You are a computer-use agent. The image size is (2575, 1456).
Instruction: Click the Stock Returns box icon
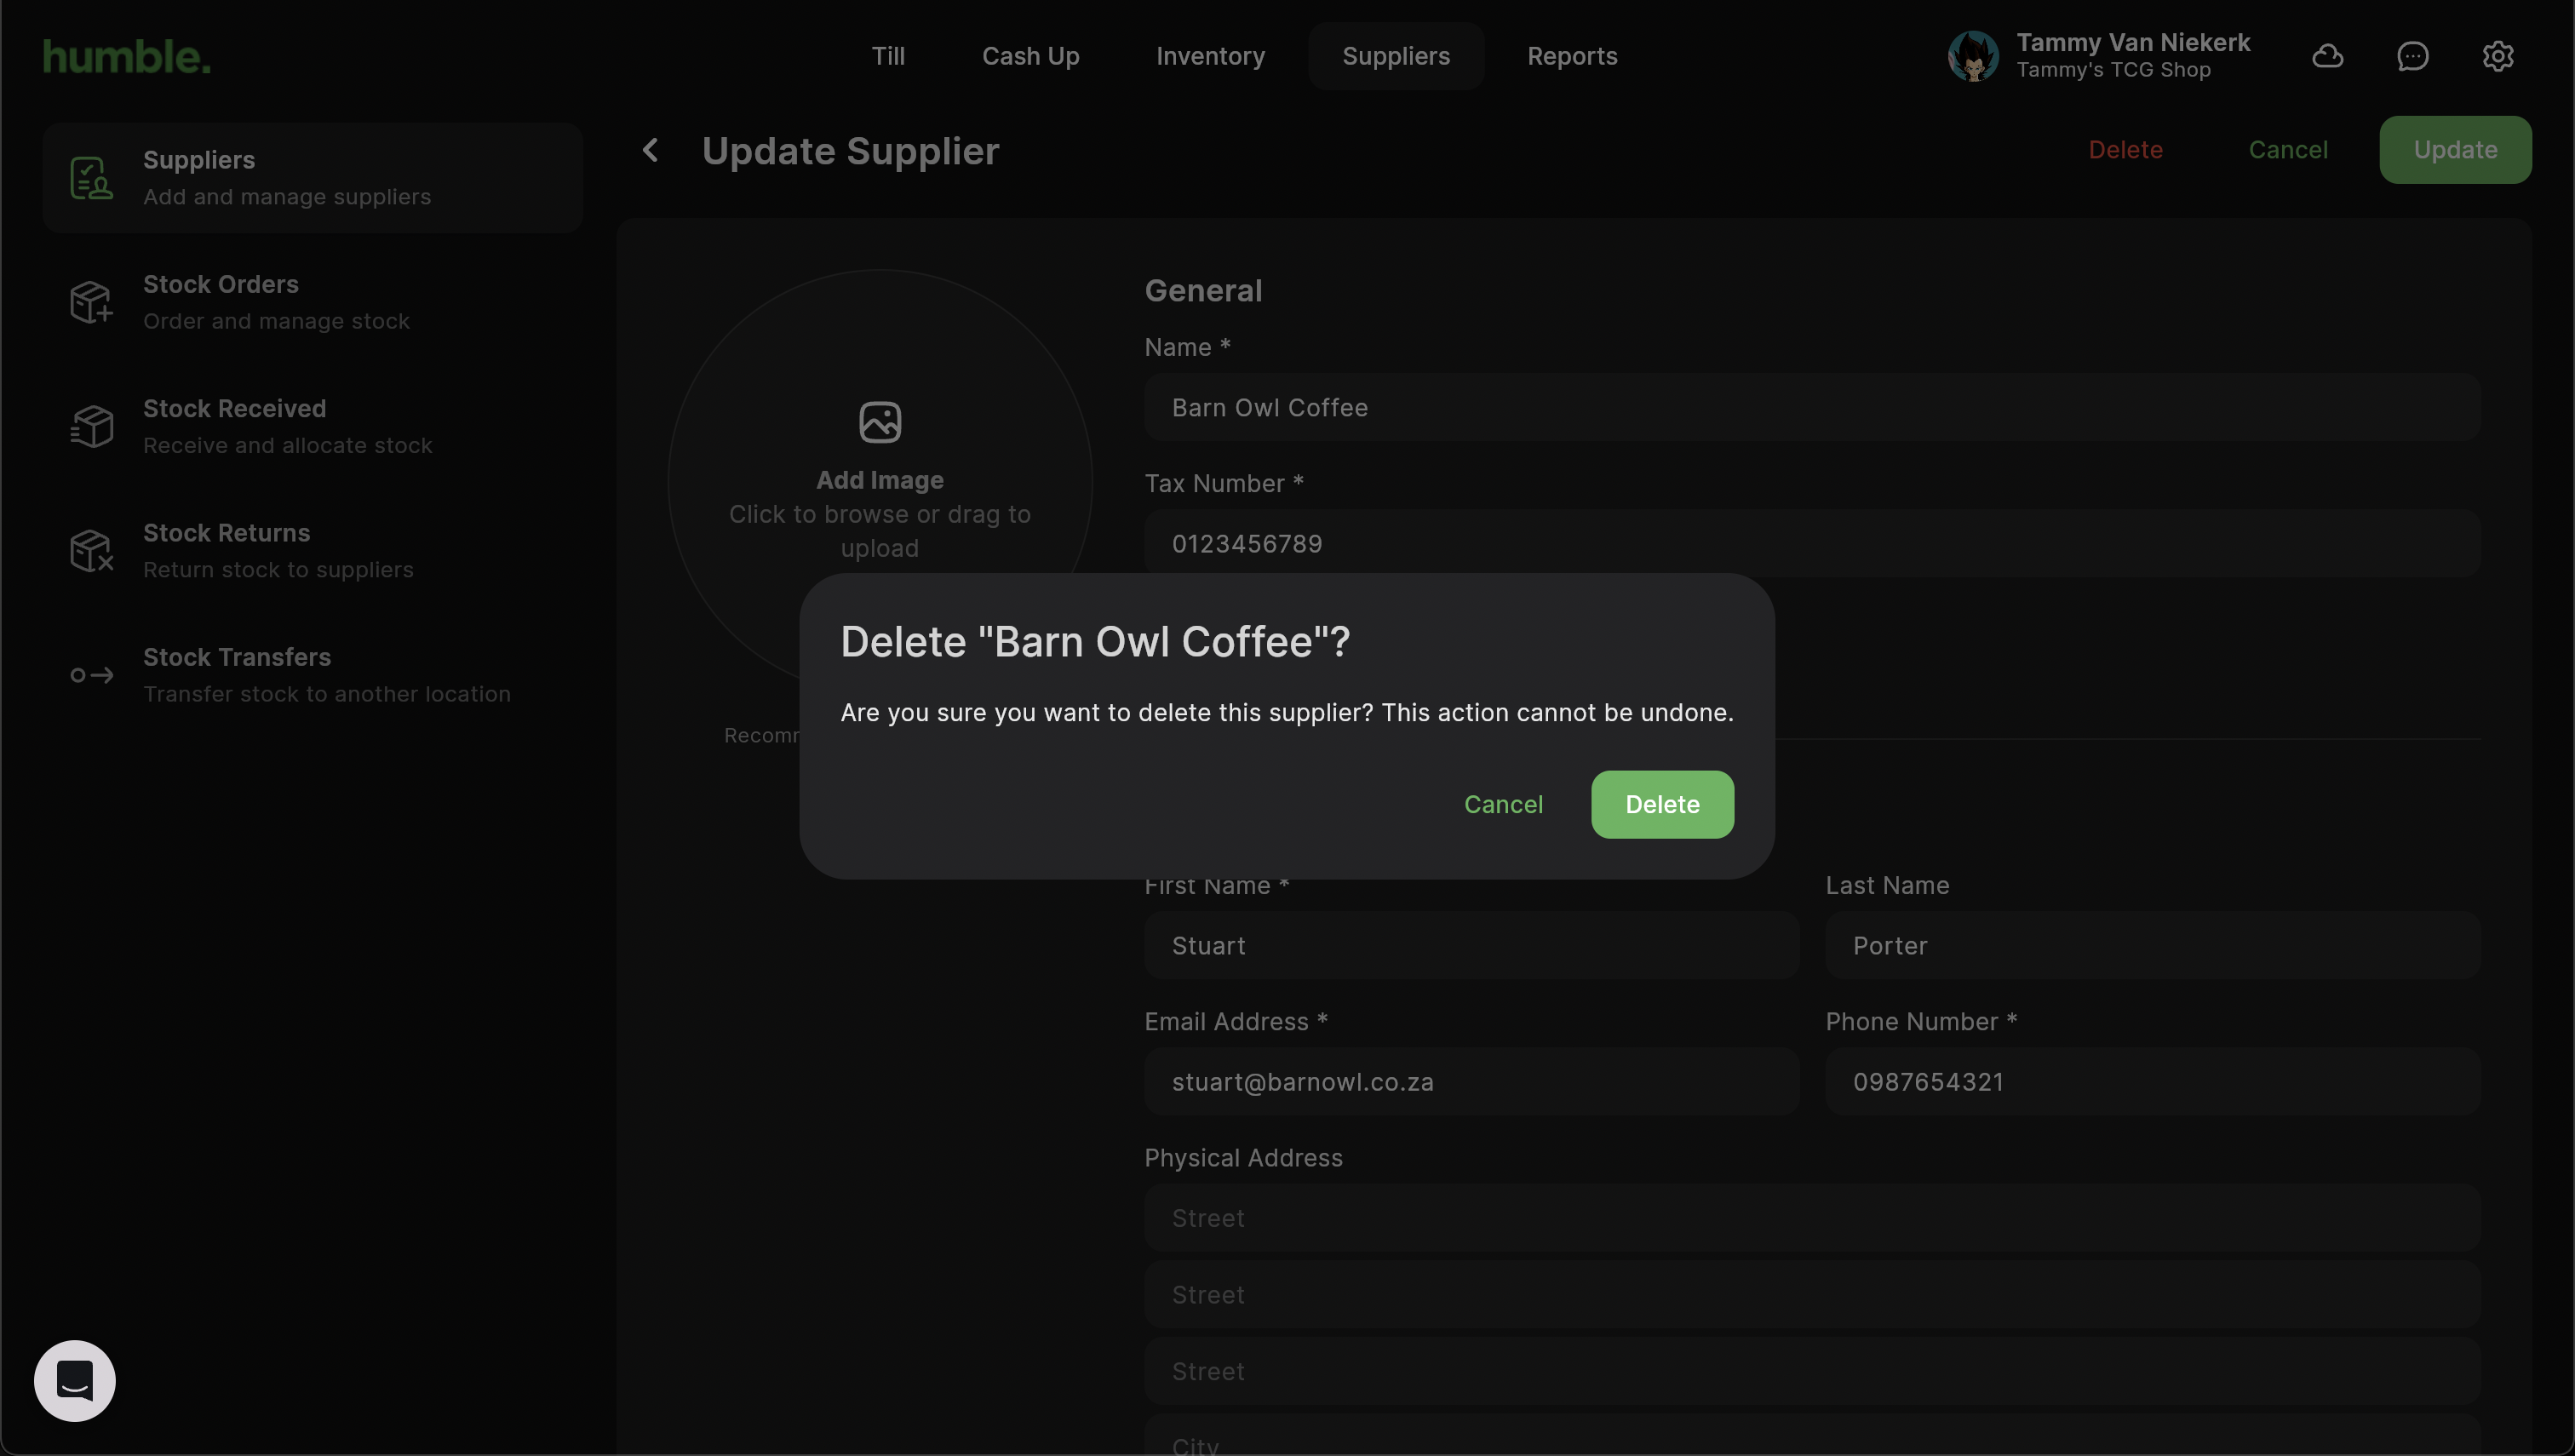[x=91, y=551]
